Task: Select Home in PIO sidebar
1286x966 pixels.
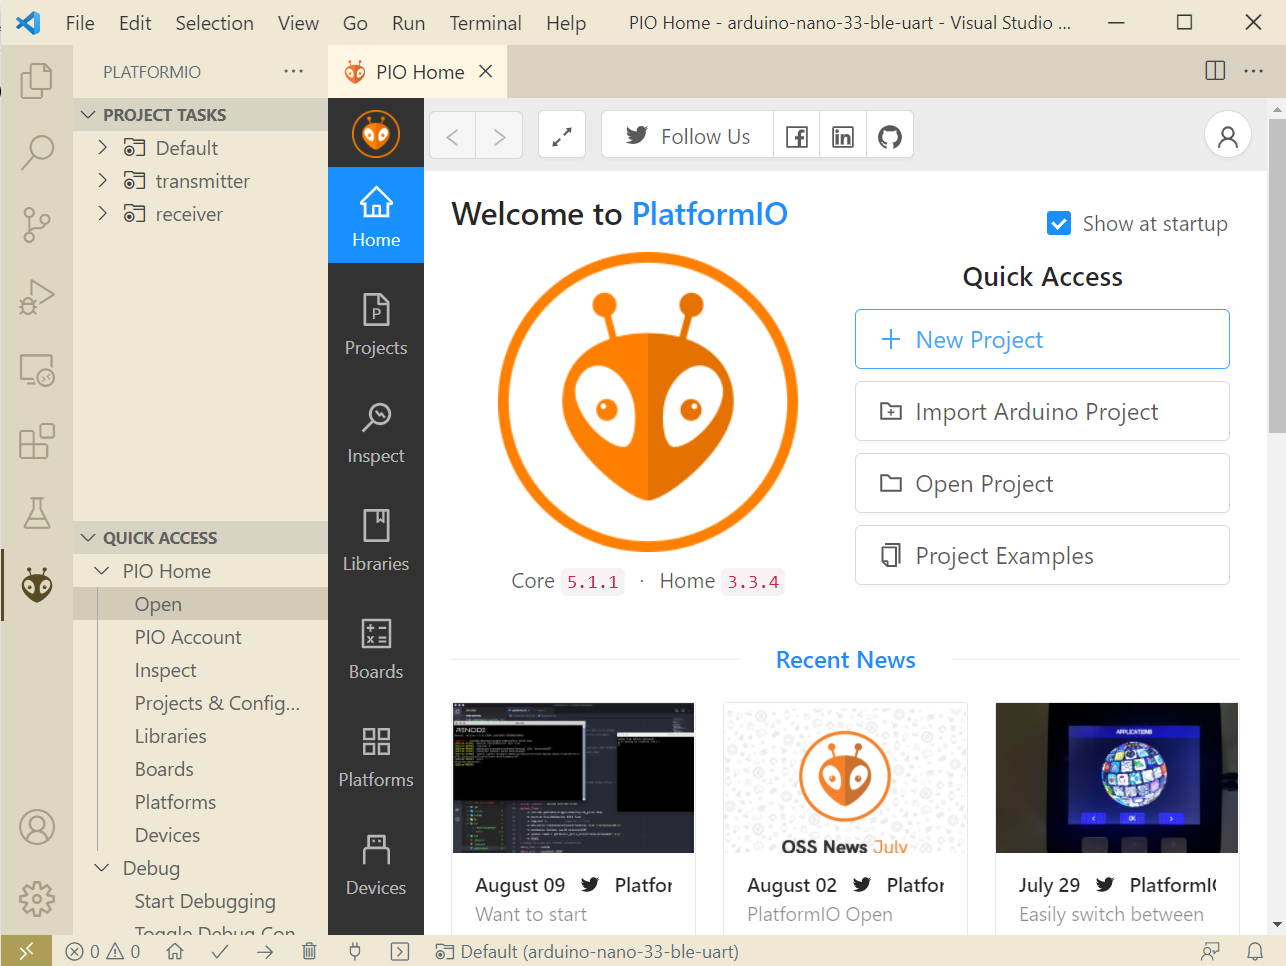Action: [x=376, y=215]
